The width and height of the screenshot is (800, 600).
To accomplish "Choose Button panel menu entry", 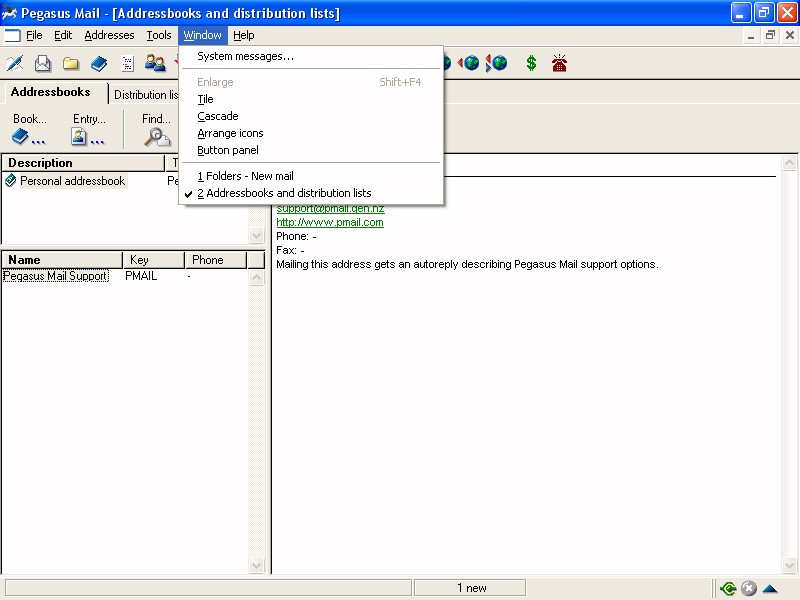I will click(311, 150).
